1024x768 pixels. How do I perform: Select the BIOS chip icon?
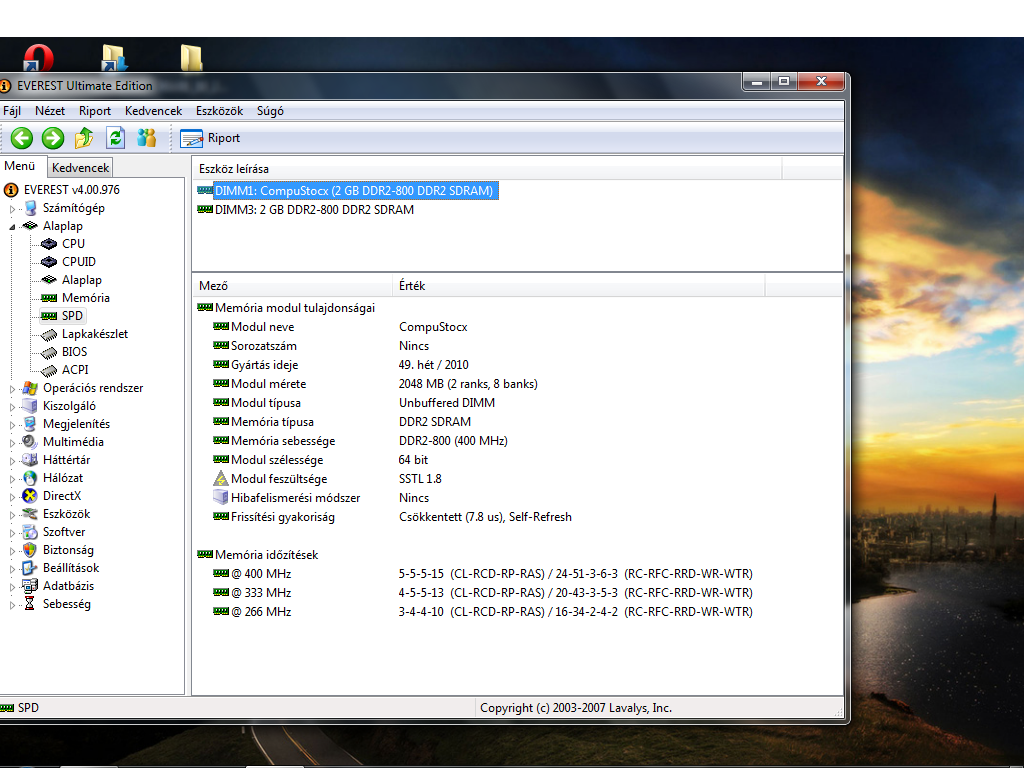click(49, 353)
